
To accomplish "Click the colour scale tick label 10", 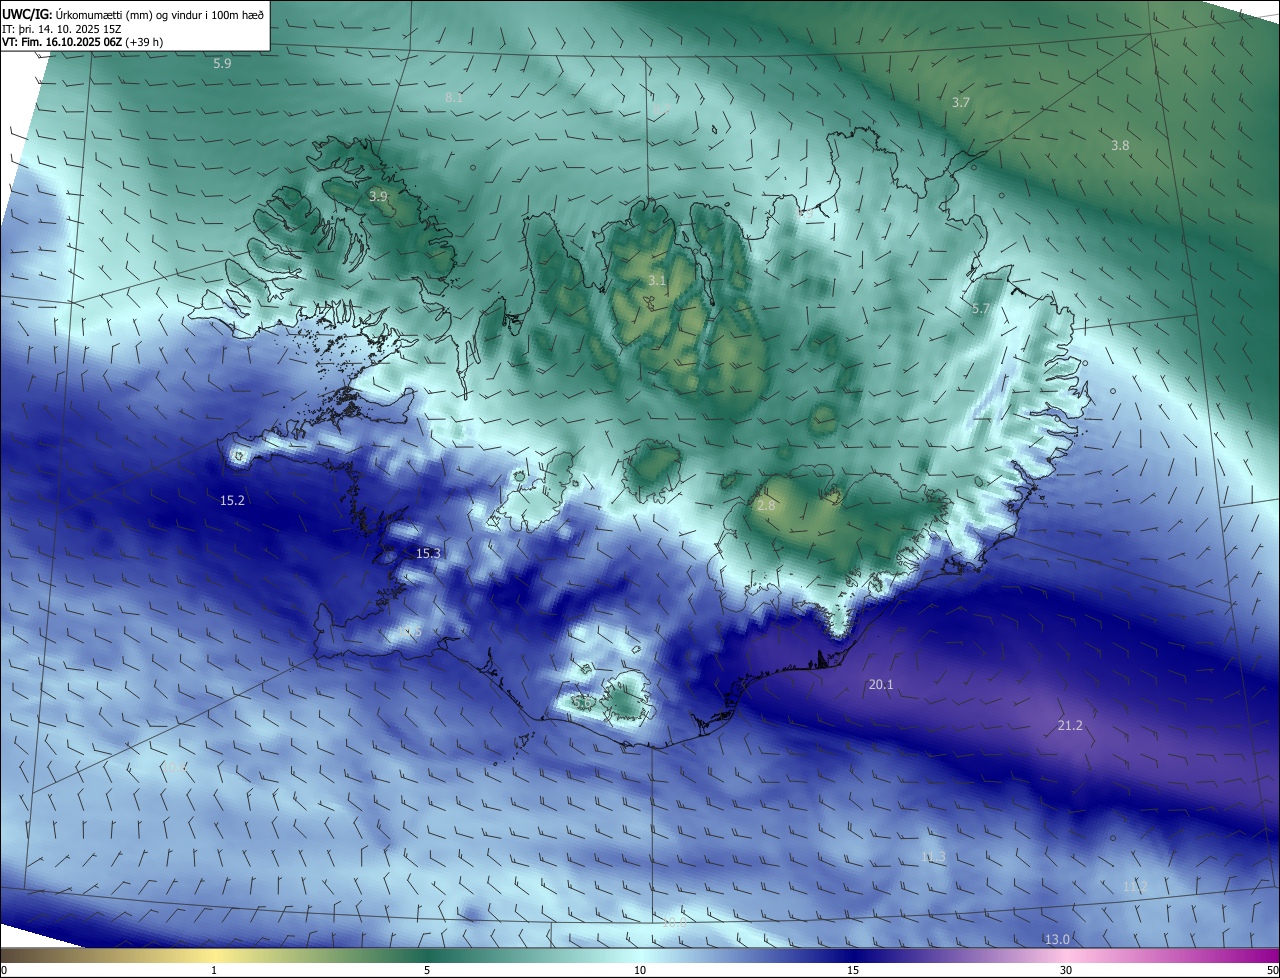I will tap(640, 970).
